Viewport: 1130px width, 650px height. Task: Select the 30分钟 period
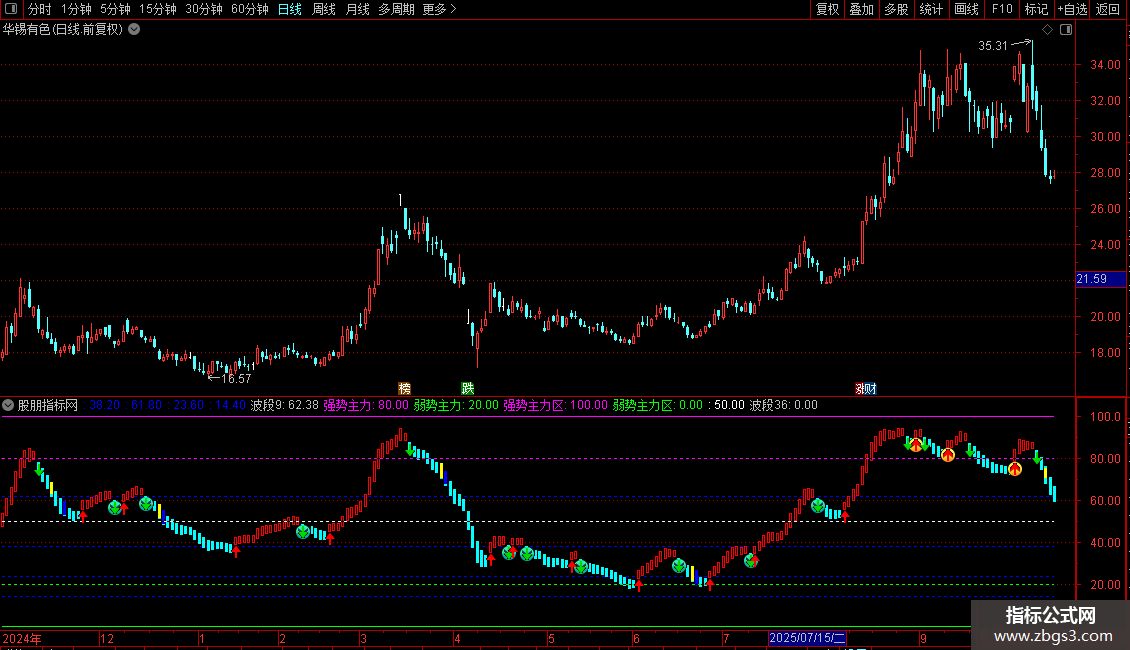(204, 9)
